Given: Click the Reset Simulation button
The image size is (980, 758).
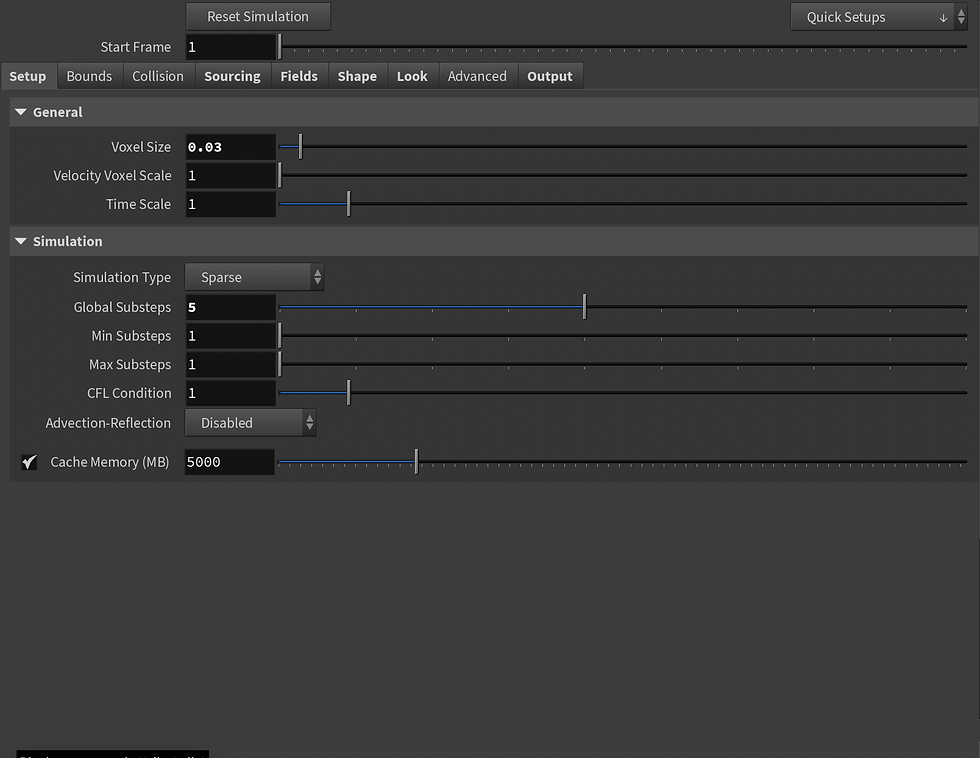Looking at the screenshot, I should 258,17.
